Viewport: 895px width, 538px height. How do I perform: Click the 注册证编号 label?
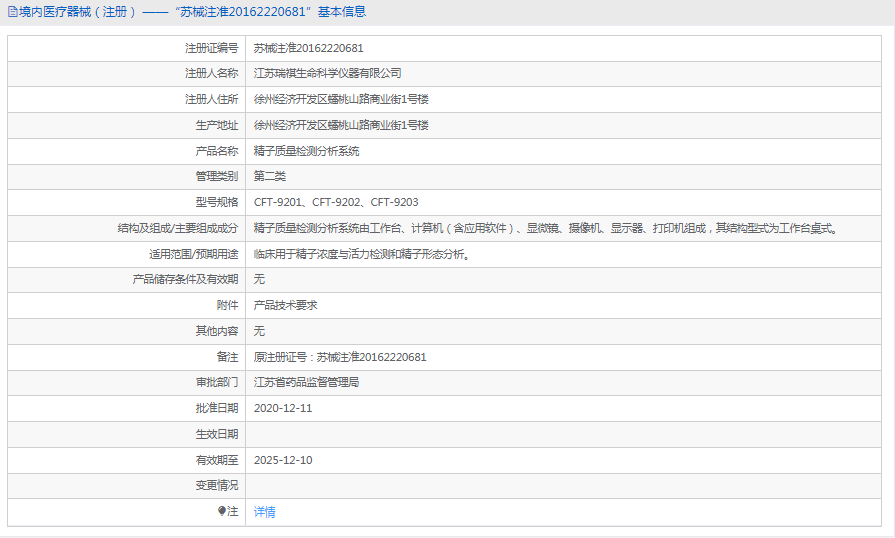211,48
